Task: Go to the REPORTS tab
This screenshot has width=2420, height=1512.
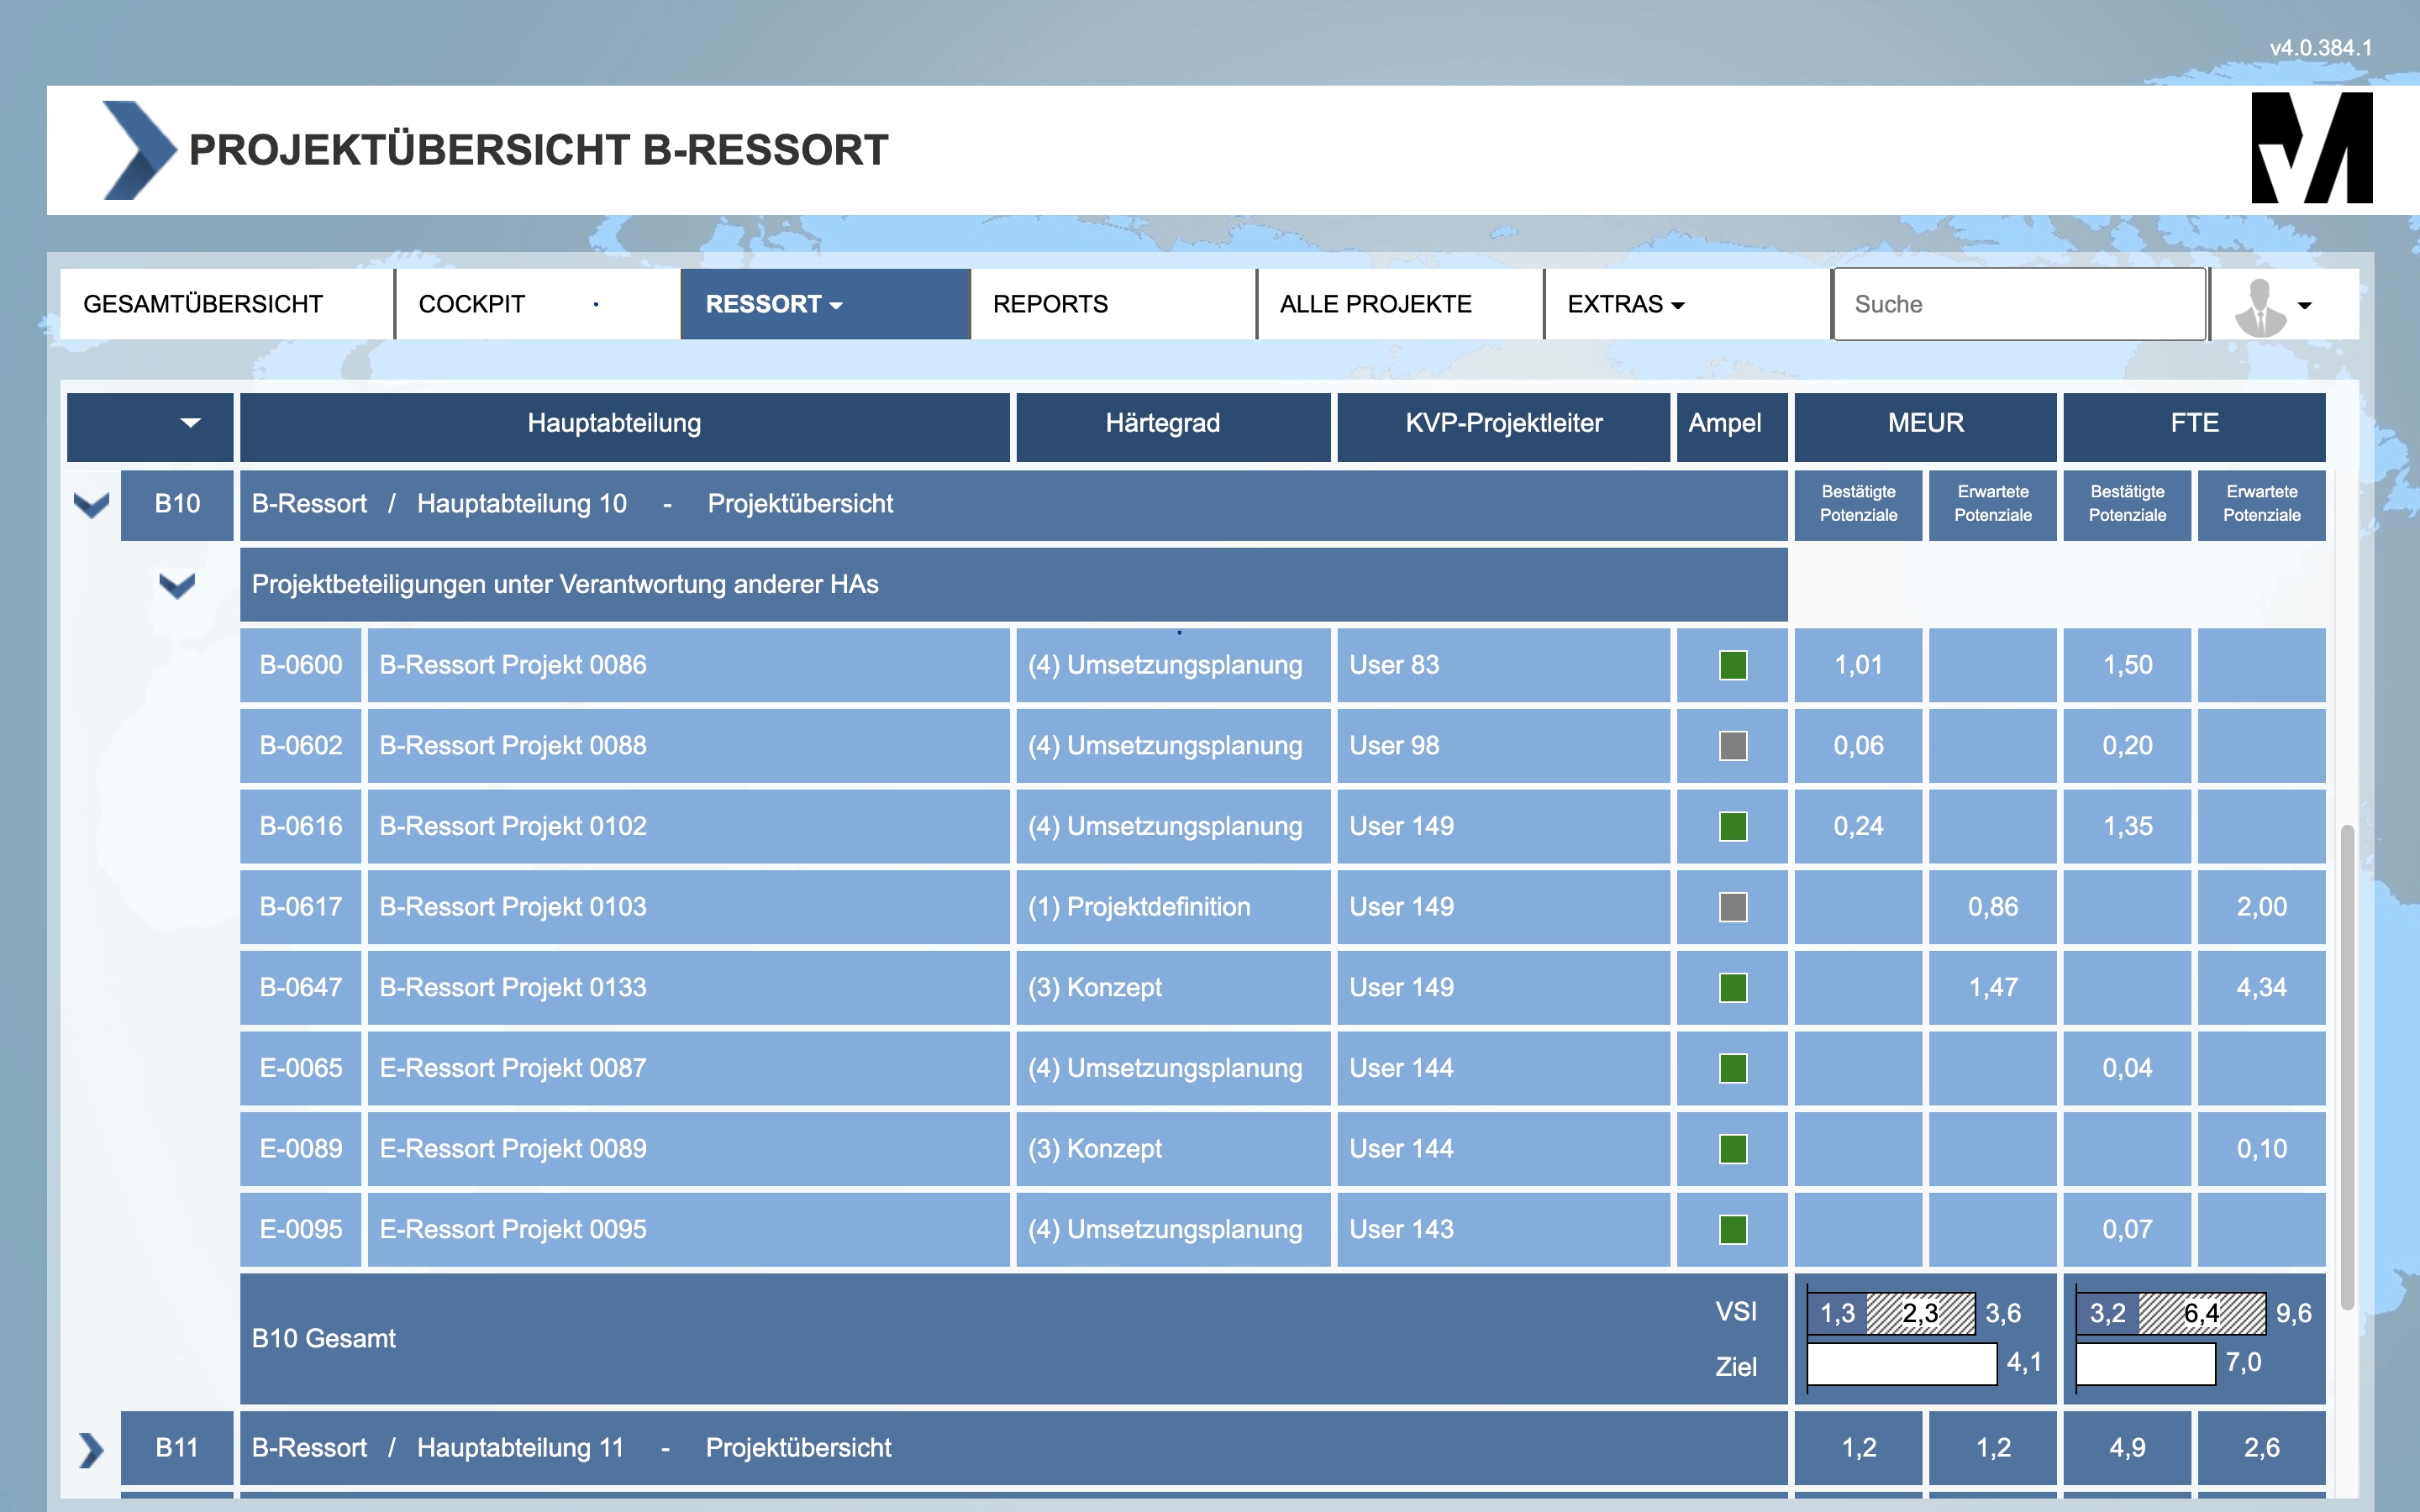Action: coord(1050,304)
